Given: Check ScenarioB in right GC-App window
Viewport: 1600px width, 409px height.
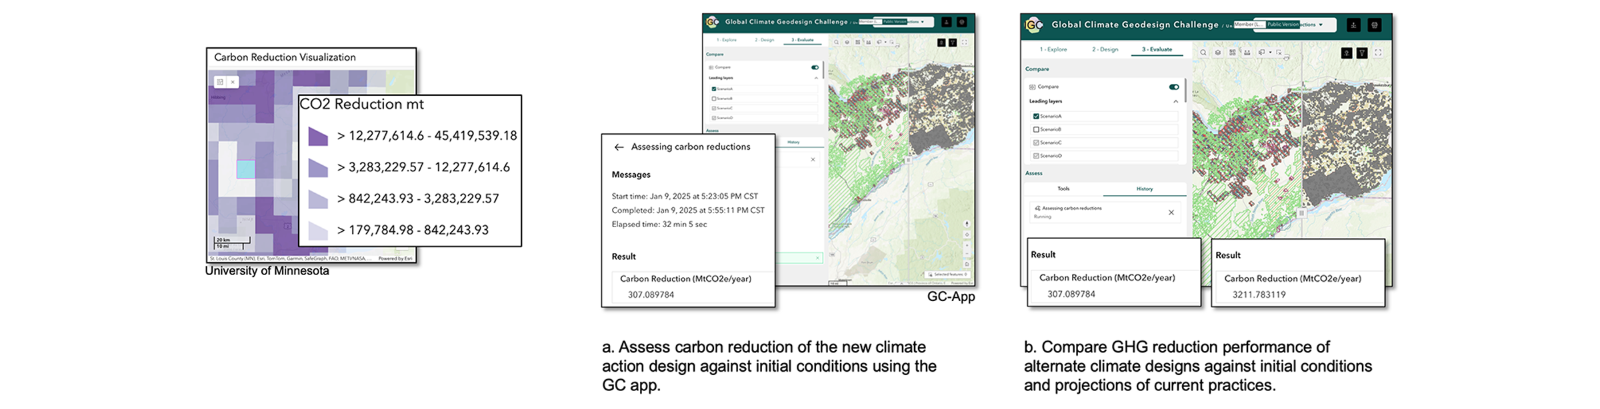Looking at the screenshot, I should (x=1036, y=129).
